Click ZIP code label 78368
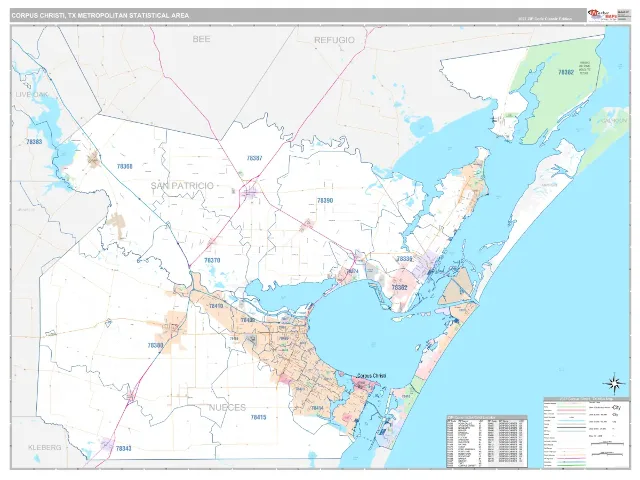 click(x=124, y=166)
